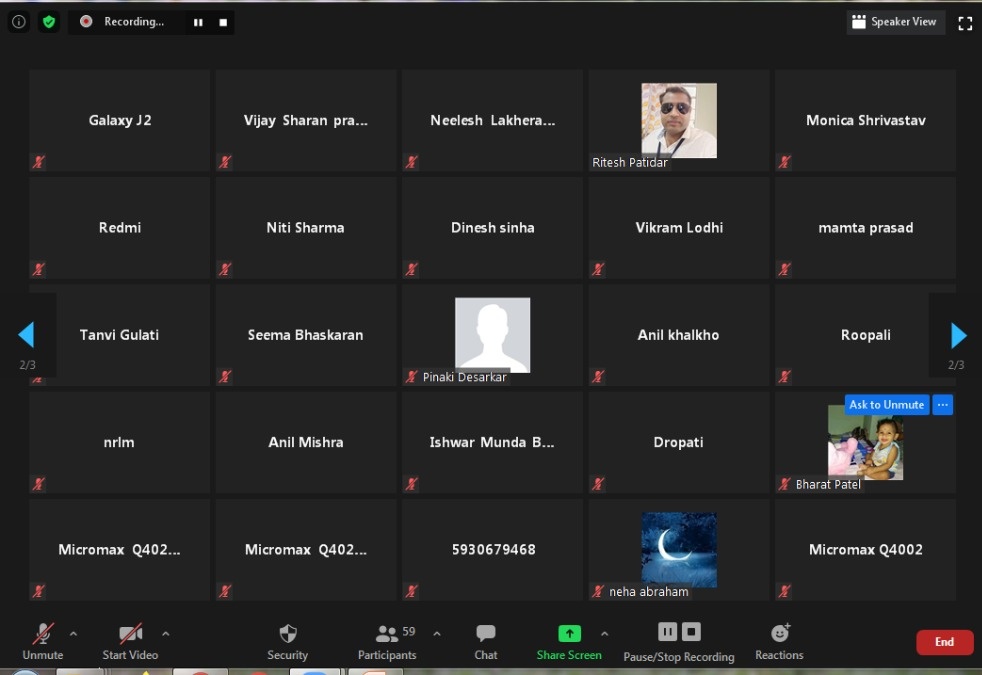Screen dimensions: 982x675
Task: Click muted mic icon on mamta prasad tile
Action: pos(785,269)
